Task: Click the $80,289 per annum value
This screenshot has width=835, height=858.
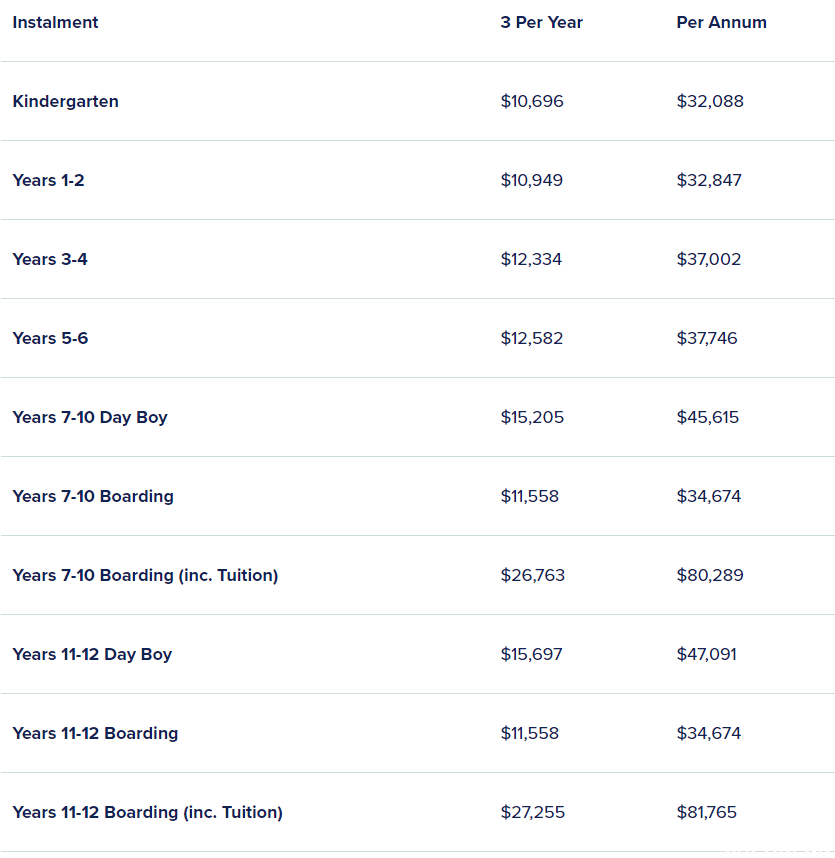Action: pos(710,575)
